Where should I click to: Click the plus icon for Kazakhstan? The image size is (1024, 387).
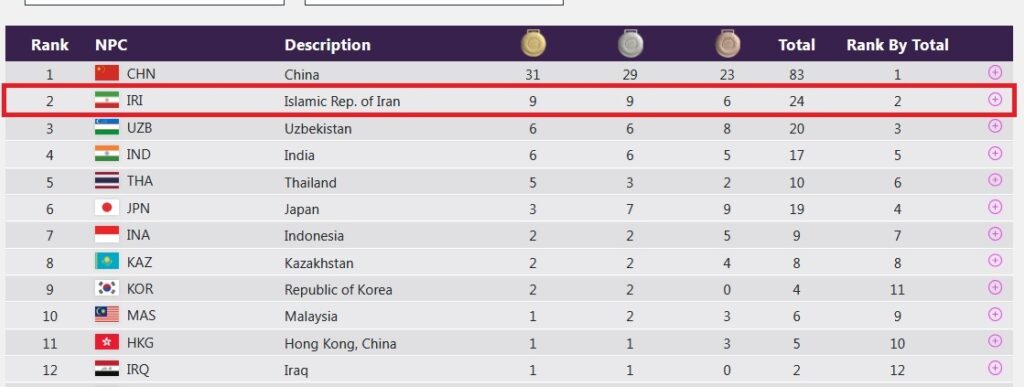pos(995,260)
